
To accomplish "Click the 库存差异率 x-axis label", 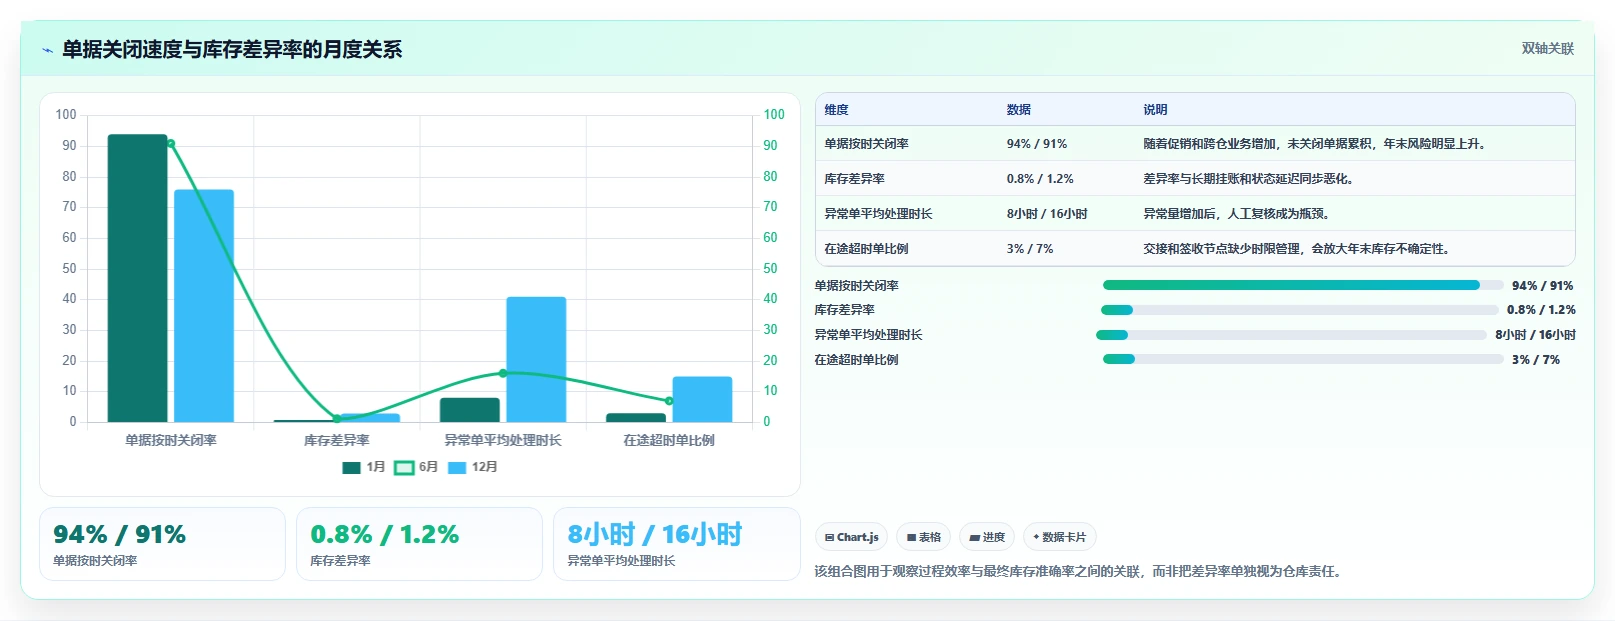I will 337,440.
